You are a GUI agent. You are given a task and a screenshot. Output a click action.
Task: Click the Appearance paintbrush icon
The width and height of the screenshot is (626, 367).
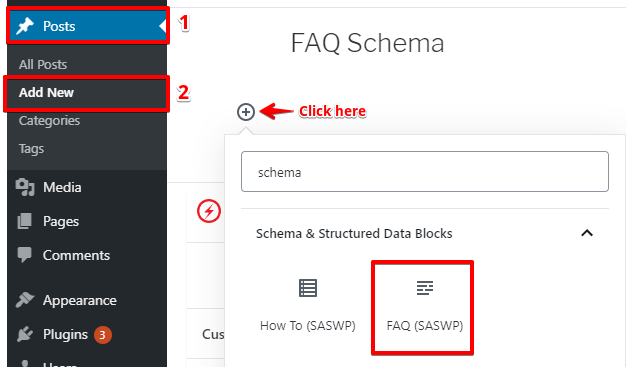pos(25,300)
